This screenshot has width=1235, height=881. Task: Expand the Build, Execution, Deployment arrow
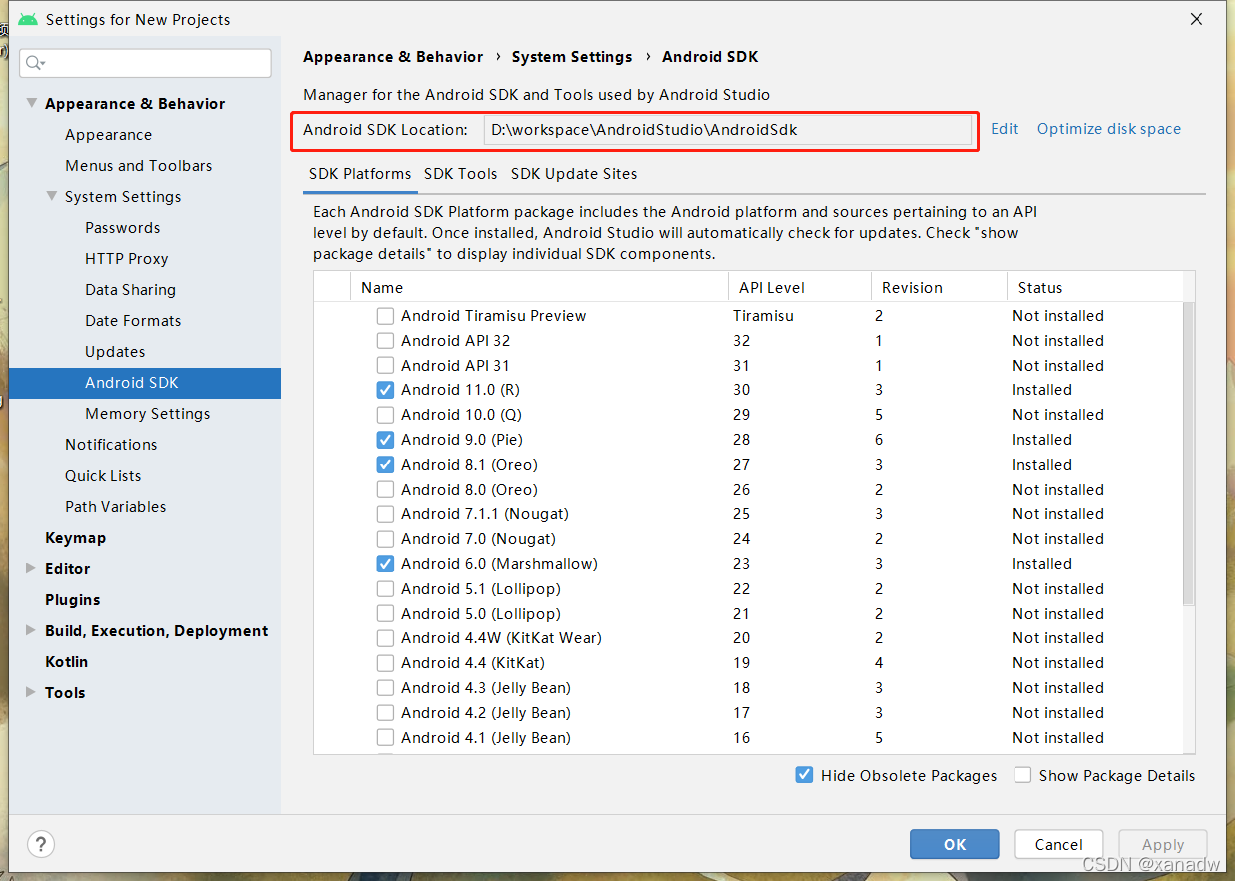31,630
